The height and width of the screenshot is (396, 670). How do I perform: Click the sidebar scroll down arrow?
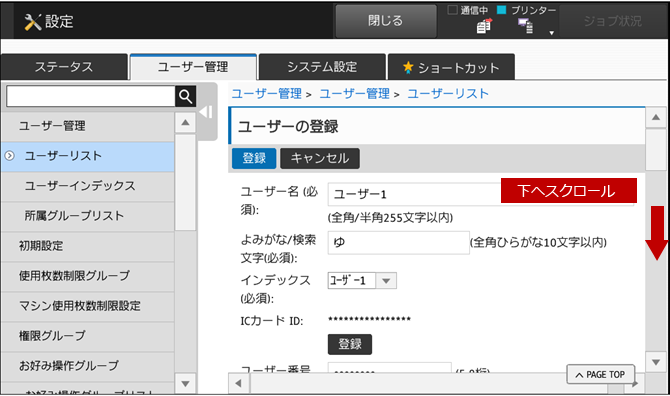pos(185,384)
